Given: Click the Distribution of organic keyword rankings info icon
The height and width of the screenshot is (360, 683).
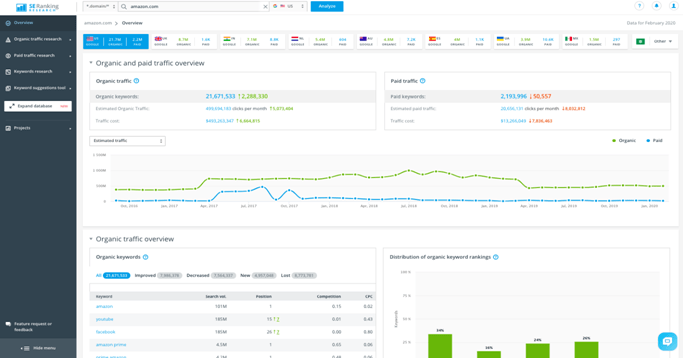Looking at the screenshot, I should pos(496,257).
